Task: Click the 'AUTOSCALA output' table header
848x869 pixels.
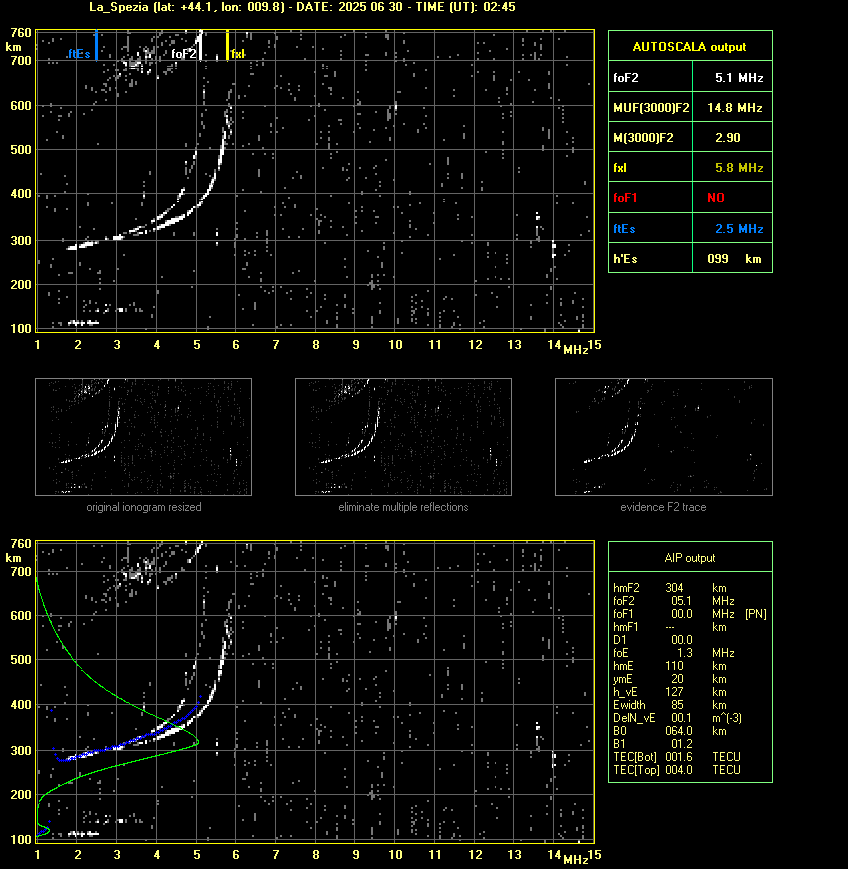Action: click(x=690, y=47)
